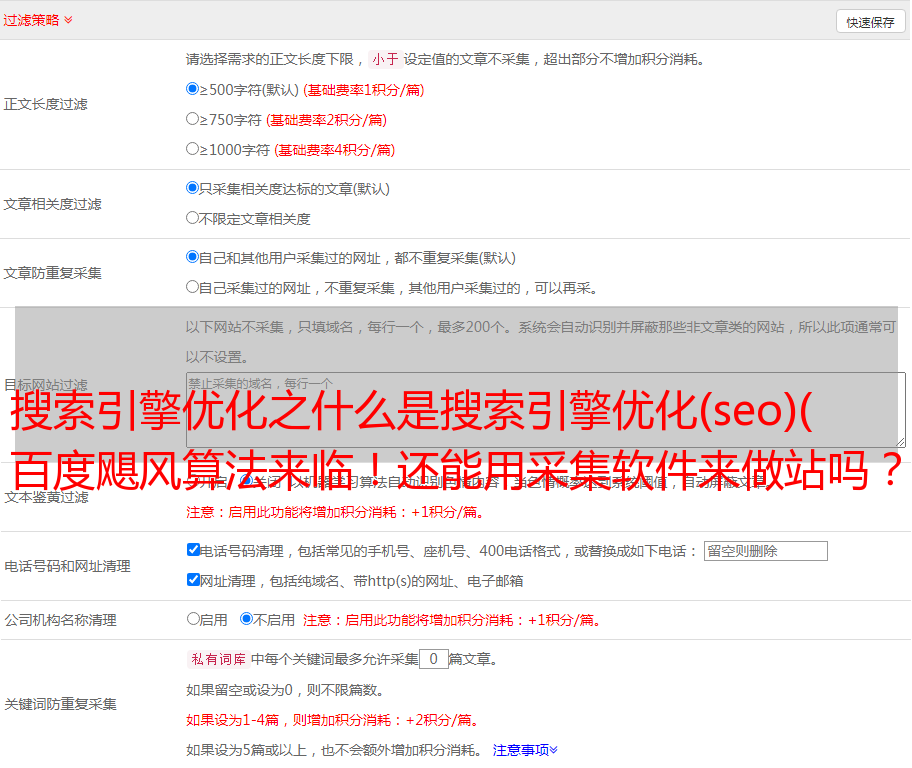Click the 私有词库 tag

click(x=219, y=659)
